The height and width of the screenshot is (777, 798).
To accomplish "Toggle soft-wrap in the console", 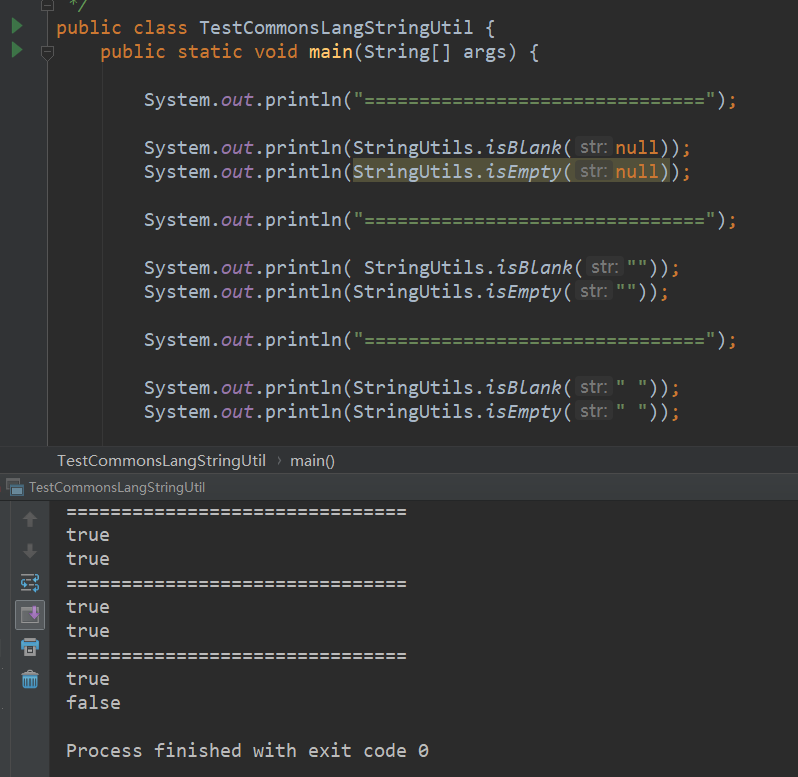I will [x=30, y=583].
